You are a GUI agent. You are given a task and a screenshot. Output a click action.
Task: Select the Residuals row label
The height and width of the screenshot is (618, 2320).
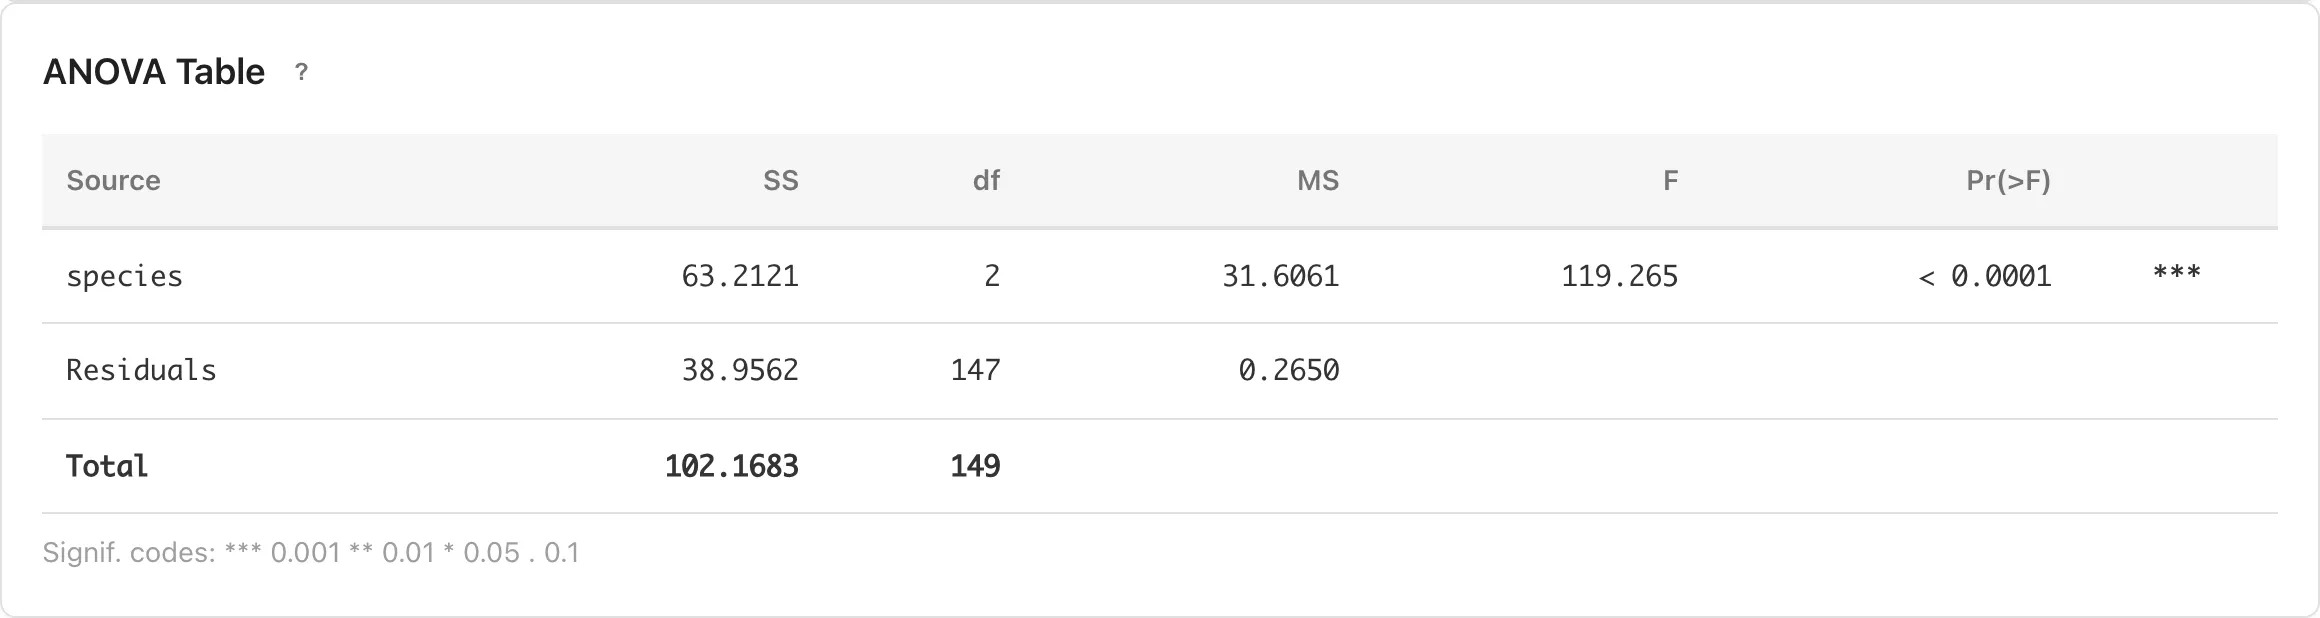coord(141,371)
